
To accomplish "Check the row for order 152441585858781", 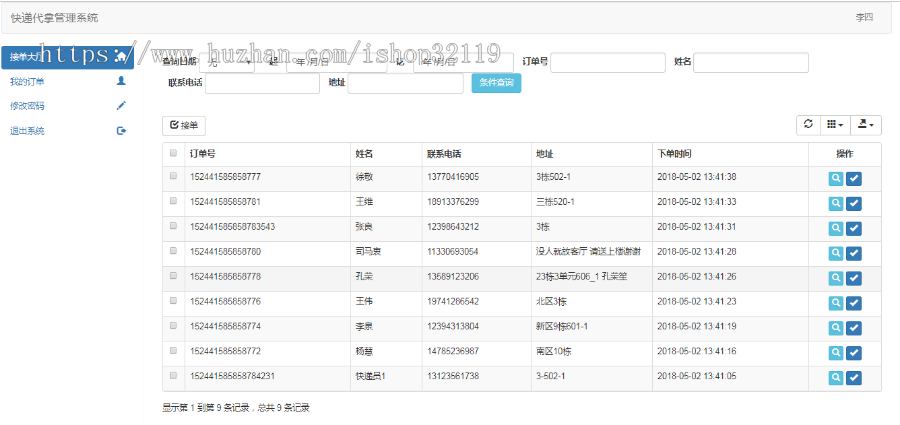I will (x=173, y=202).
